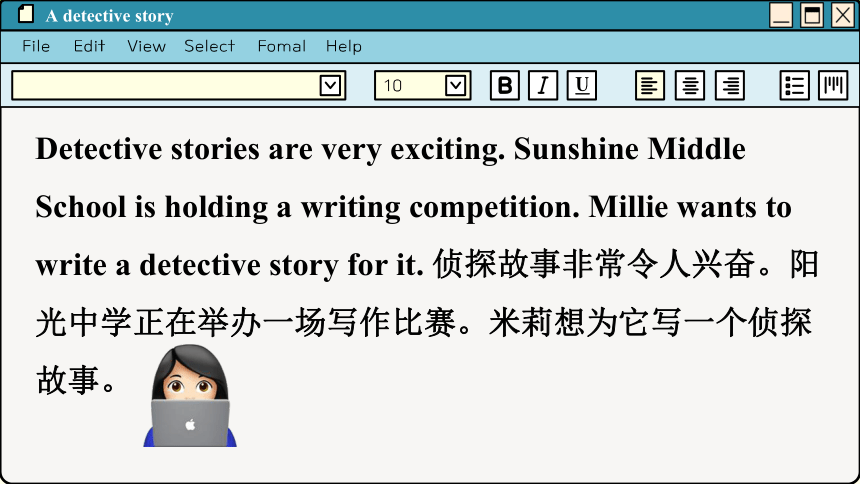Close the detective story window
The width and height of the screenshot is (860, 484).
(843, 15)
